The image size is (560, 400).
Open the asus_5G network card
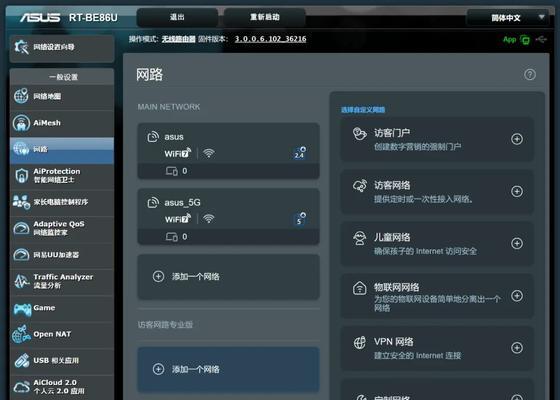click(x=228, y=217)
